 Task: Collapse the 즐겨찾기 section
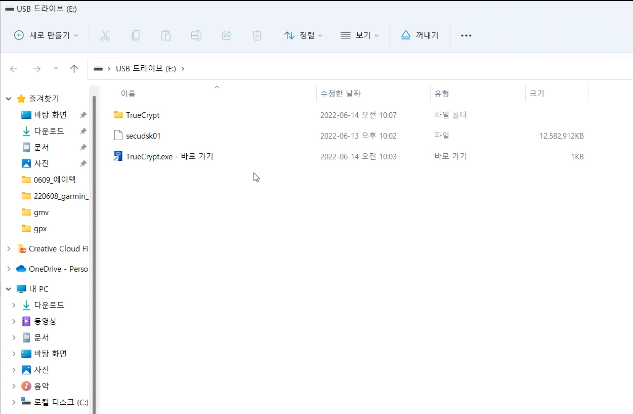pos(8,98)
